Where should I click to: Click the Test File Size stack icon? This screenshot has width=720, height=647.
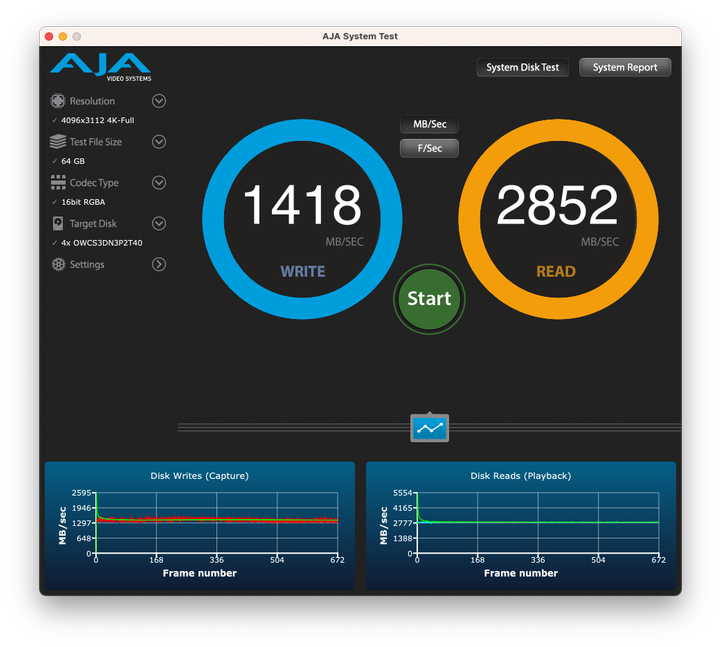(58, 142)
